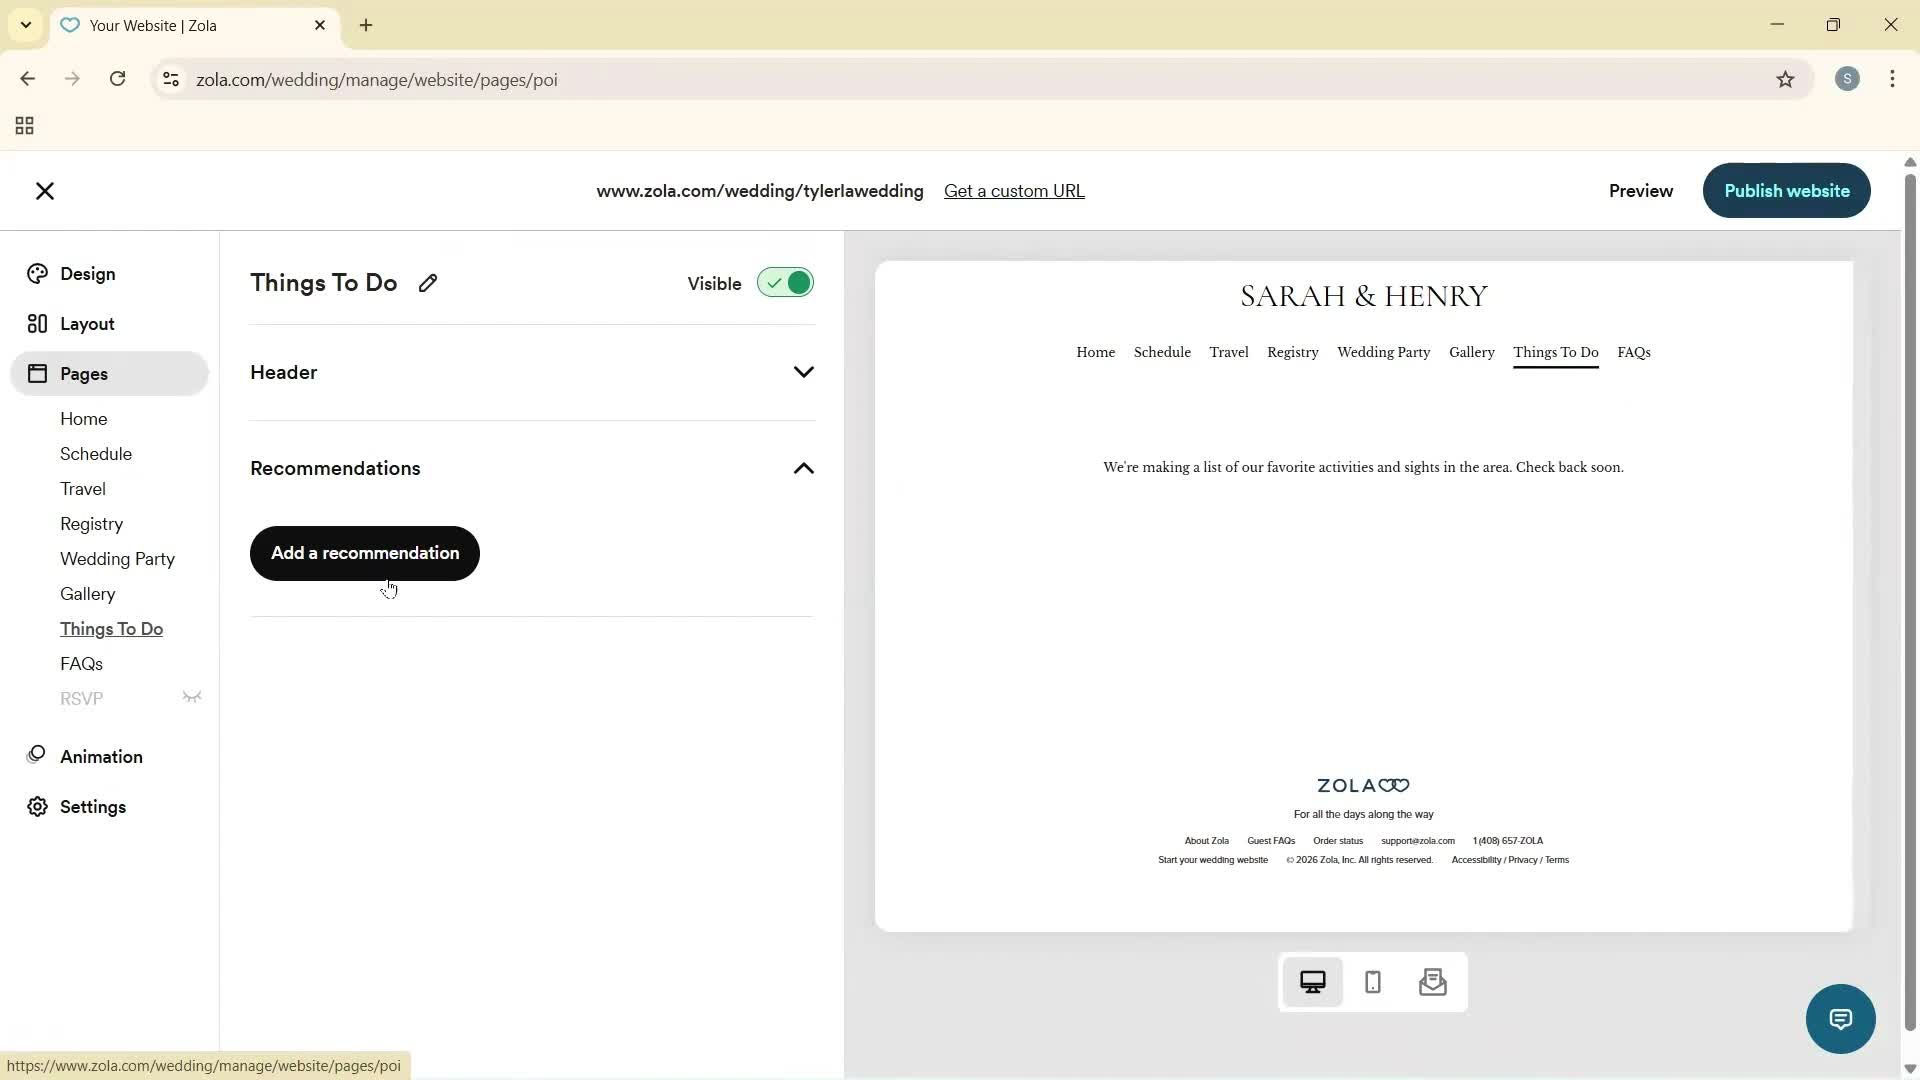Click Add a recommendation
Screen dimensions: 1920x1080
coord(364,553)
